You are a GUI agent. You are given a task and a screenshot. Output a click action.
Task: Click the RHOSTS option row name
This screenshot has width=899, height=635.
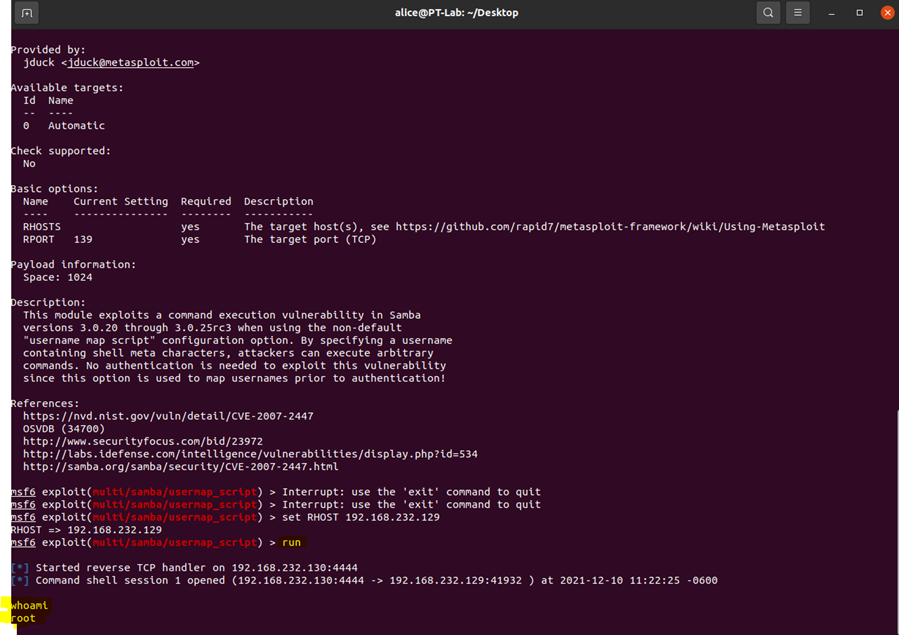tap(42, 226)
